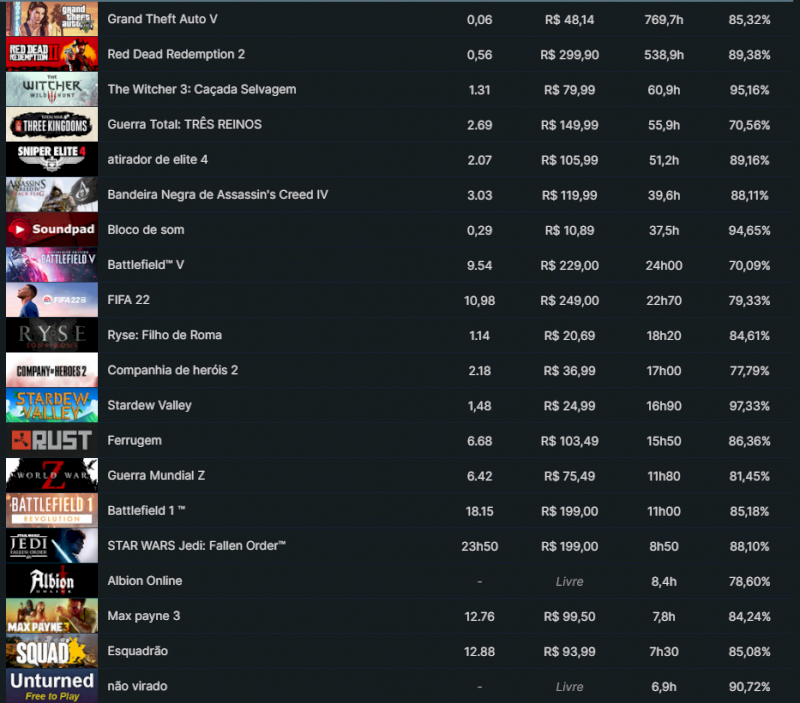Select the Ferrugem title

[x=134, y=441]
